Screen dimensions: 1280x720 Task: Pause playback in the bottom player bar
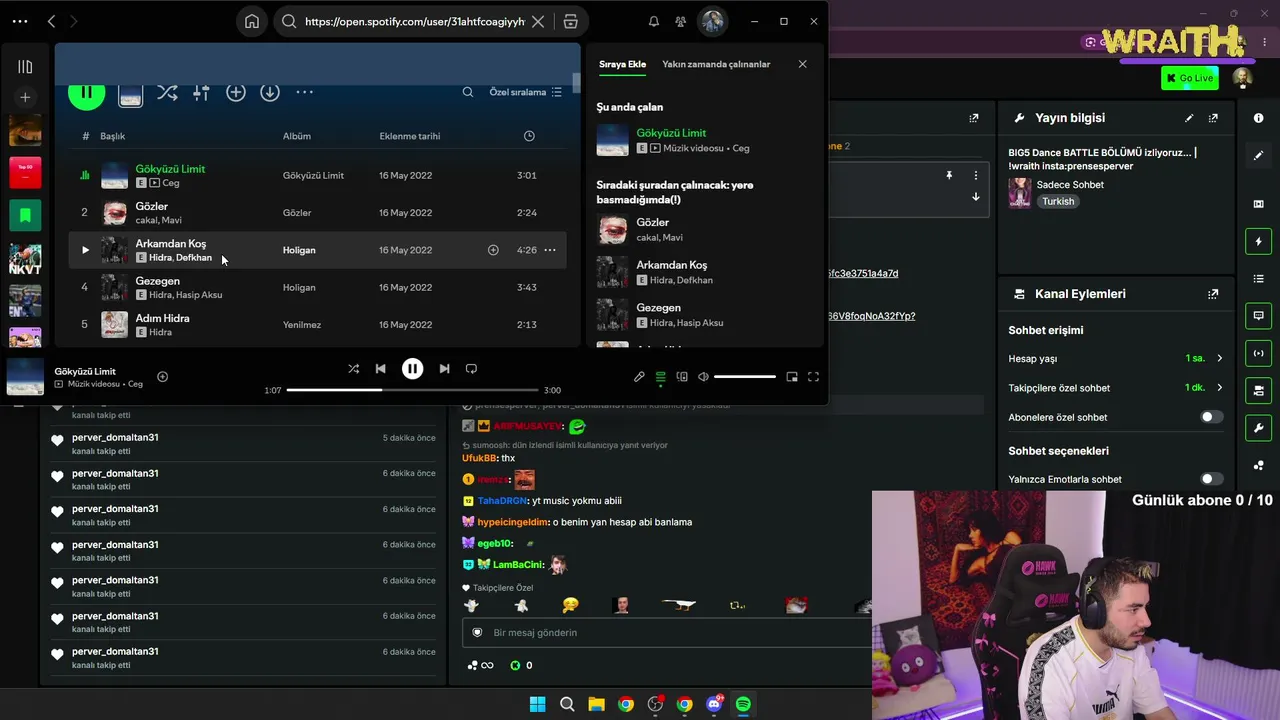tap(412, 369)
